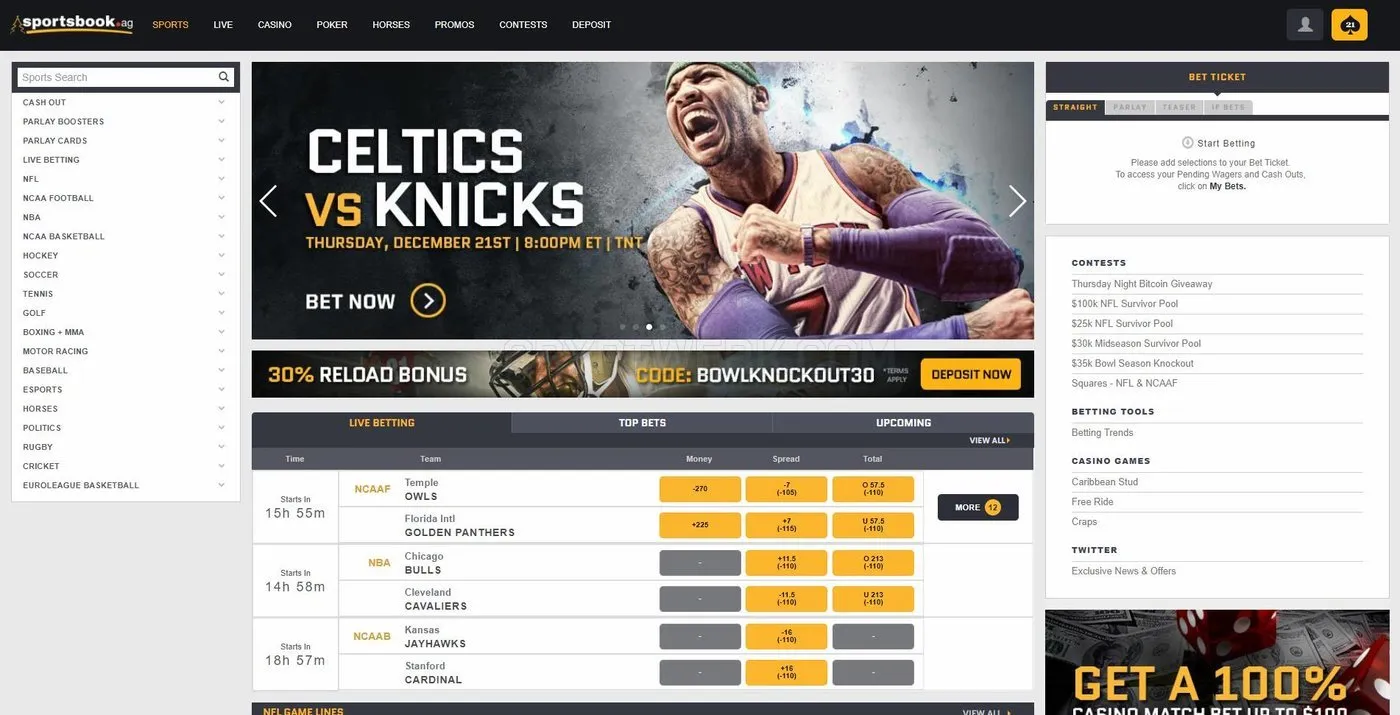1400x715 pixels.
Task: Expand the Euroleague Basketball chevron
Action: point(221,485)
